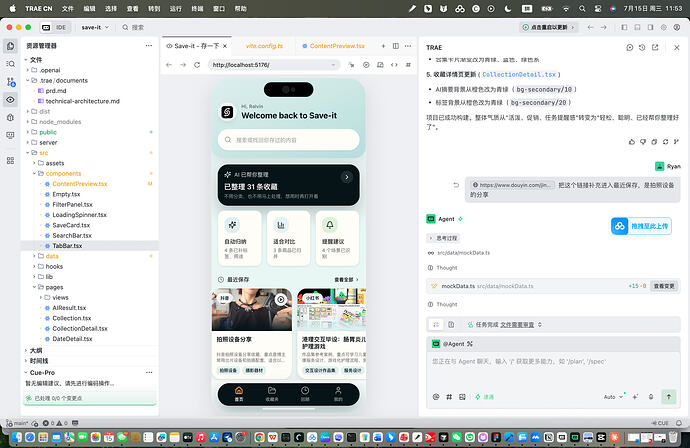Reload the browser preview page
690x448 pixels.
(x=197, y=65)
